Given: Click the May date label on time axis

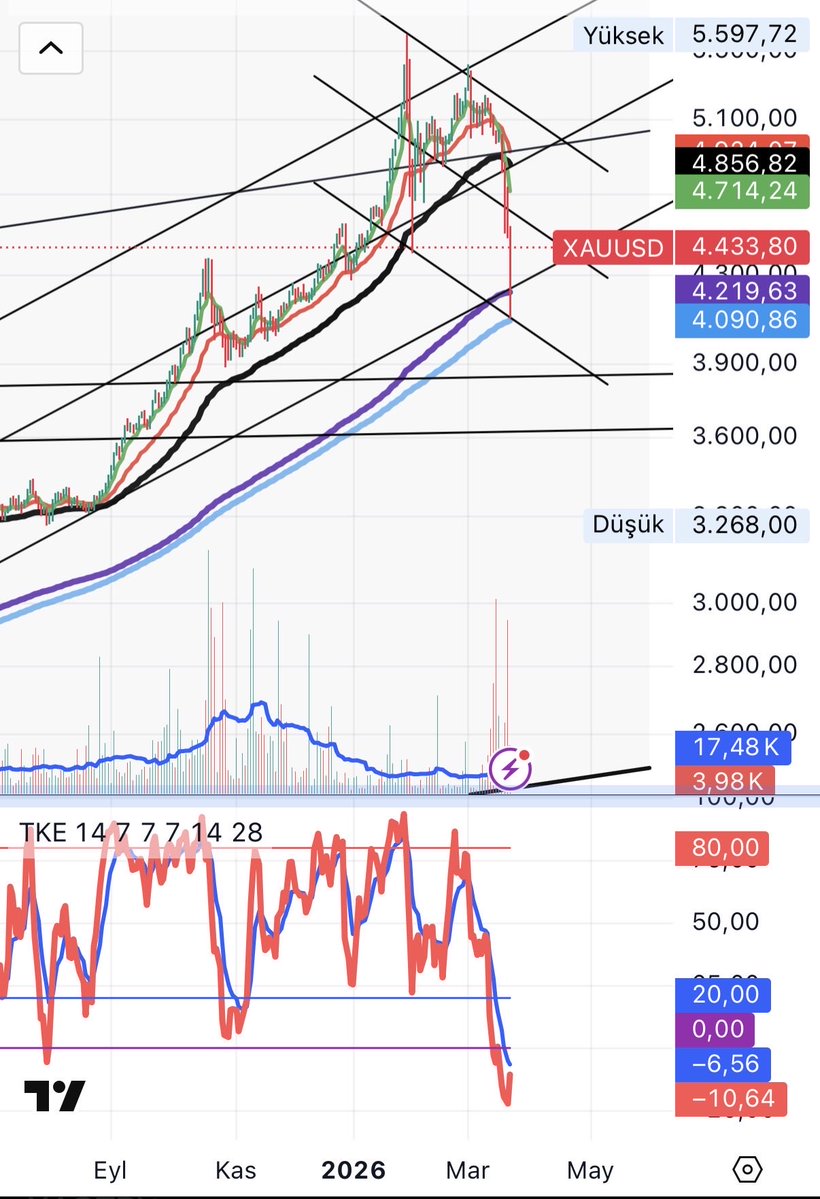Looking at the screenshot, I should pyautogui.click(x=590, y=1170).
